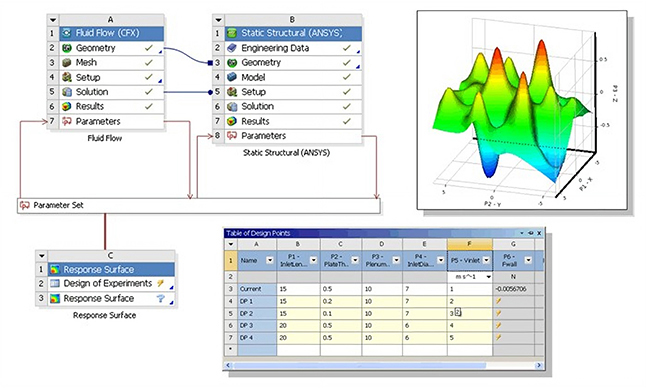Open the Engineering Data cell icon
This screenshot has width=646, height=388.
pos(232,48)
